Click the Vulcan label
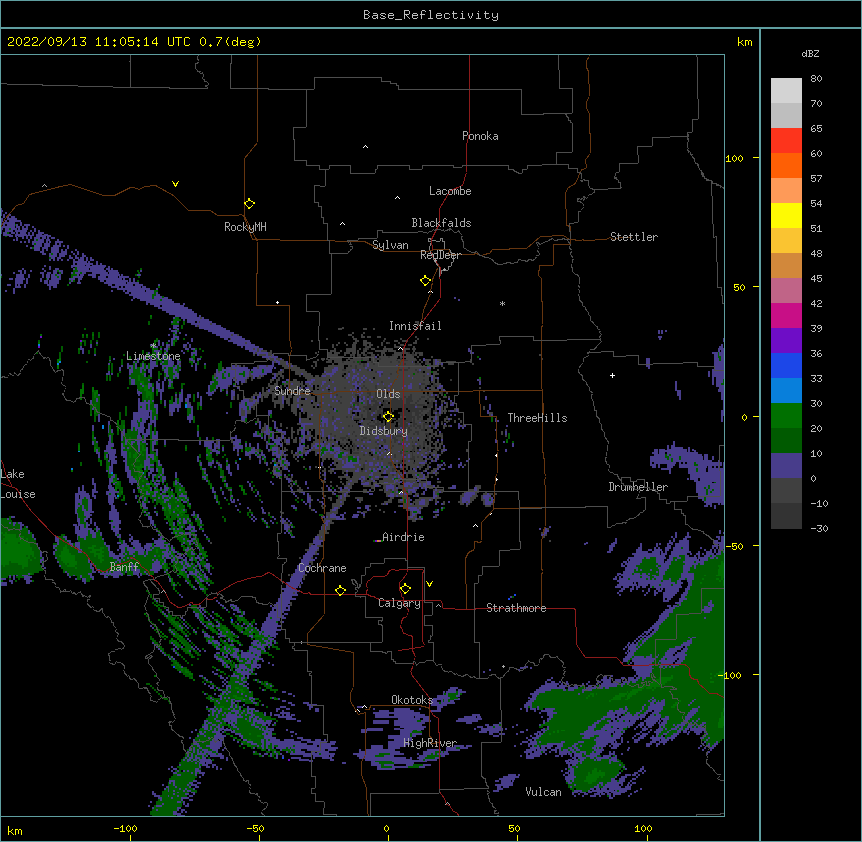Viewport: 862px width, 842px height. pyautogui.click(x=543, y=792)
